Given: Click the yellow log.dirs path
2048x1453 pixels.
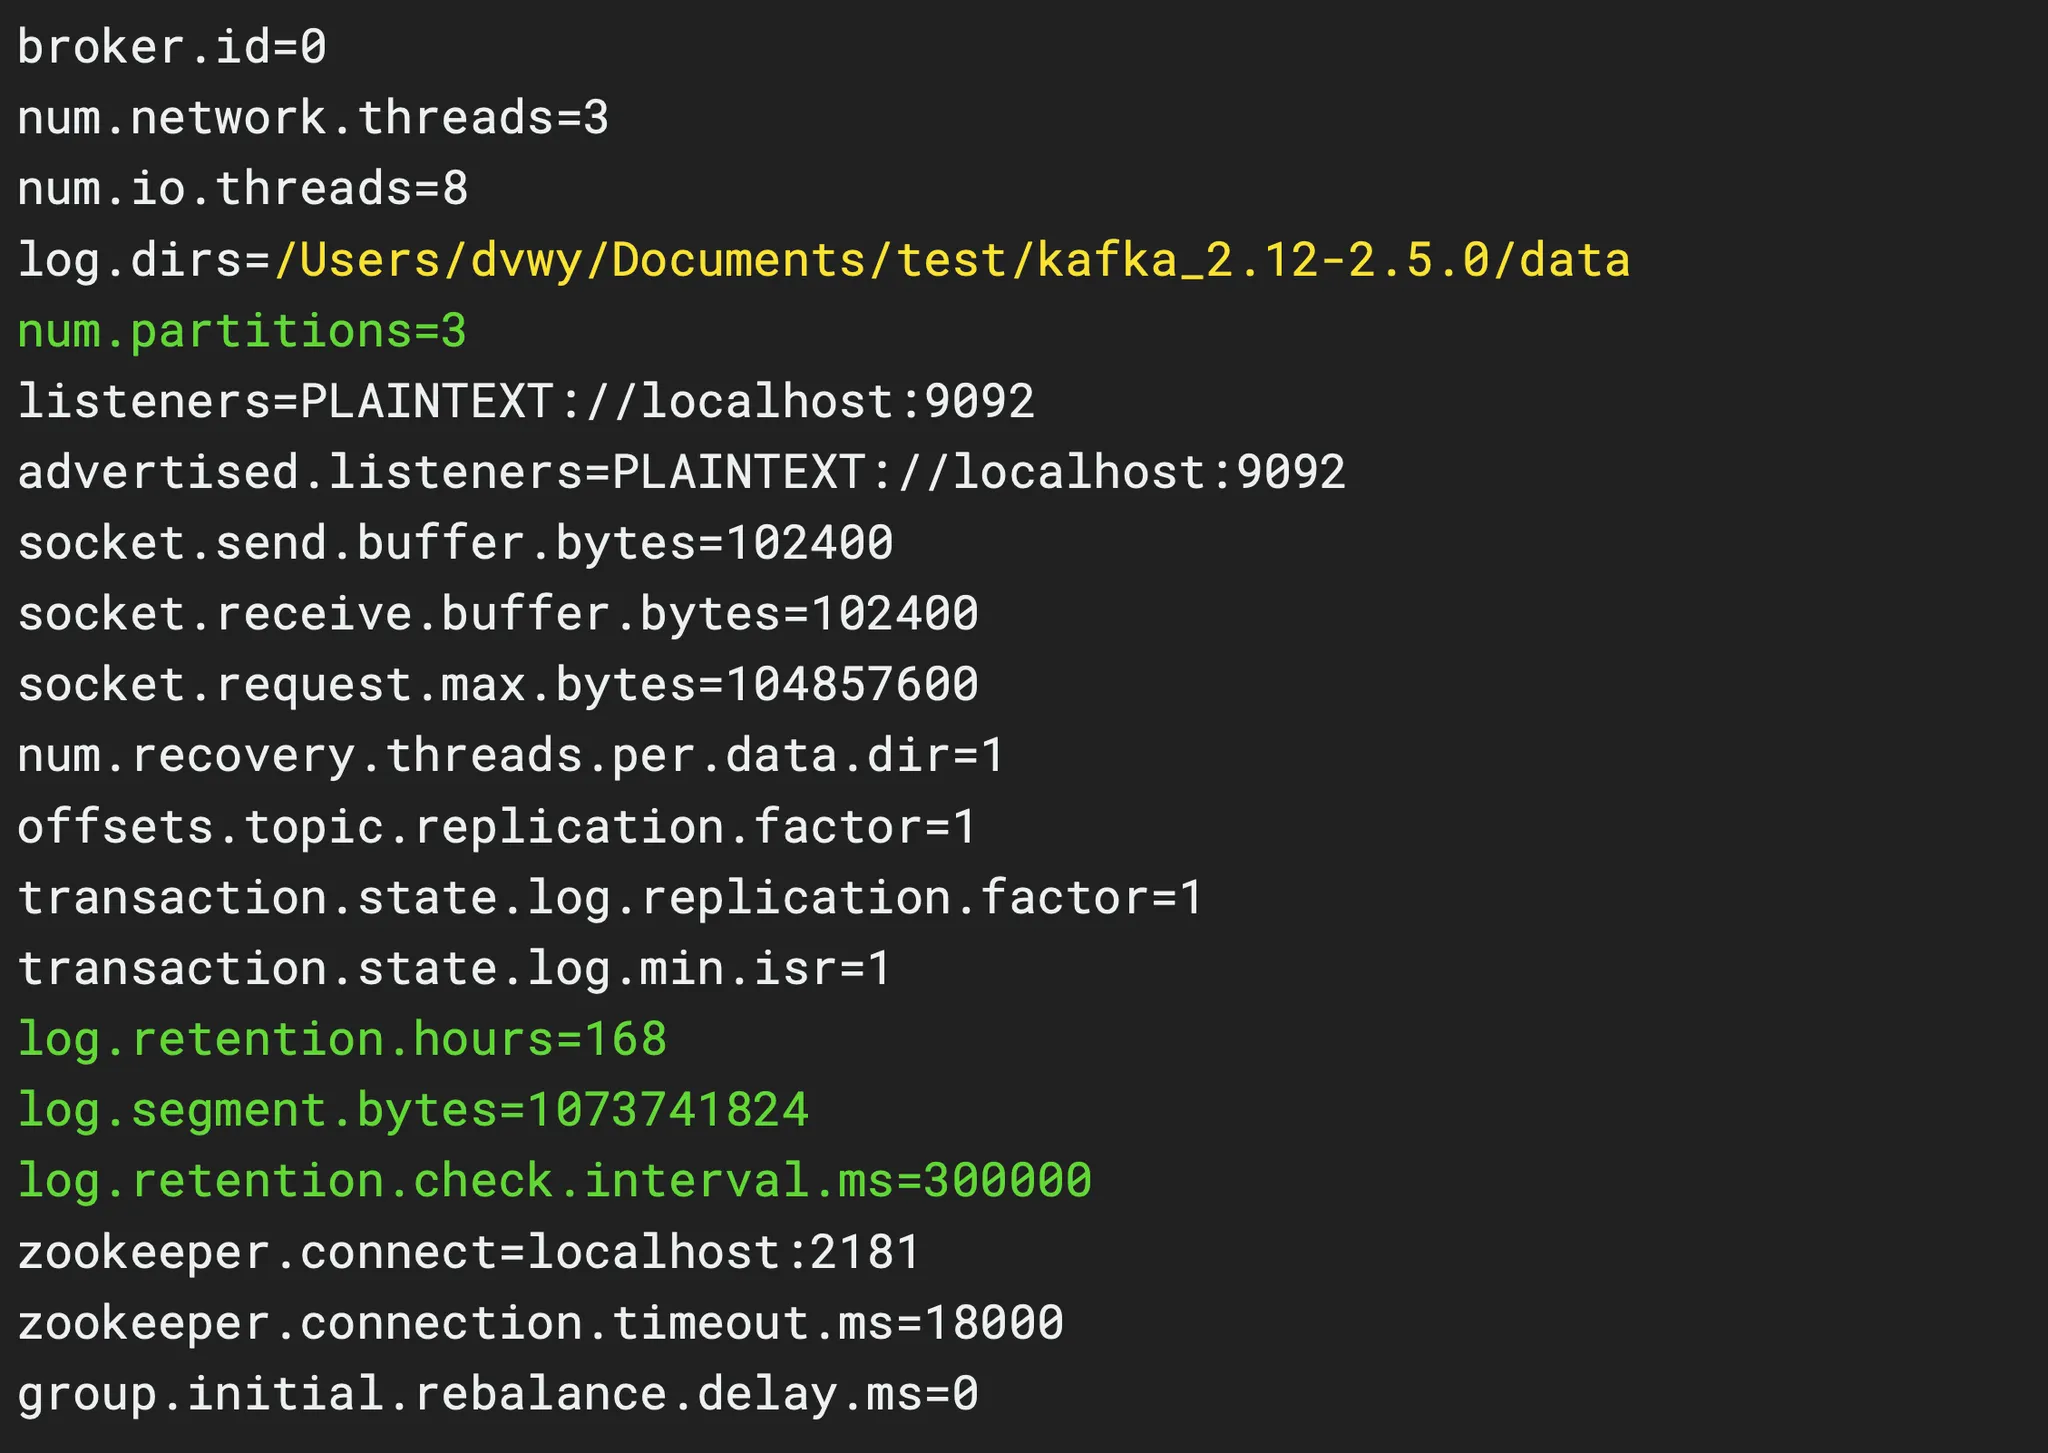Looking at the screenshot, I should click(x=951, y=260).
